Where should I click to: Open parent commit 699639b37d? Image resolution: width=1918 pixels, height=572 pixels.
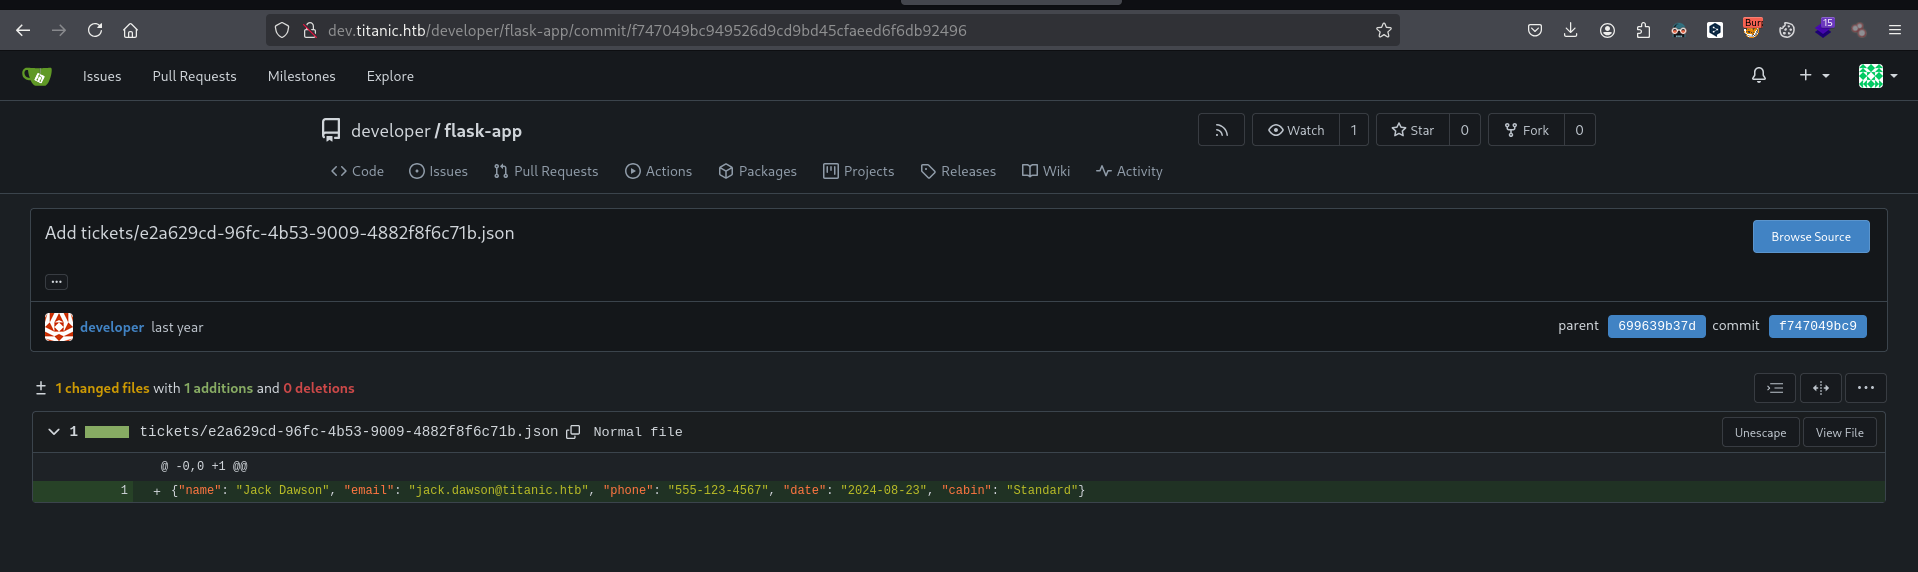coord(1656,326)
